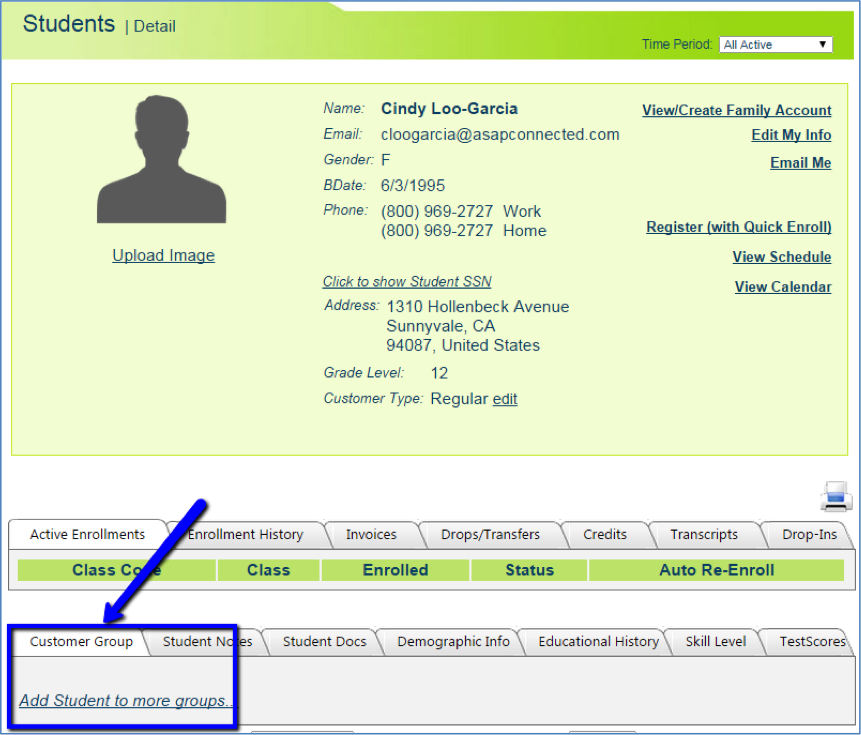This screenshot has height=735, width=861.
Task: Click Edit My Info link
Action: [x=791, y=135]
